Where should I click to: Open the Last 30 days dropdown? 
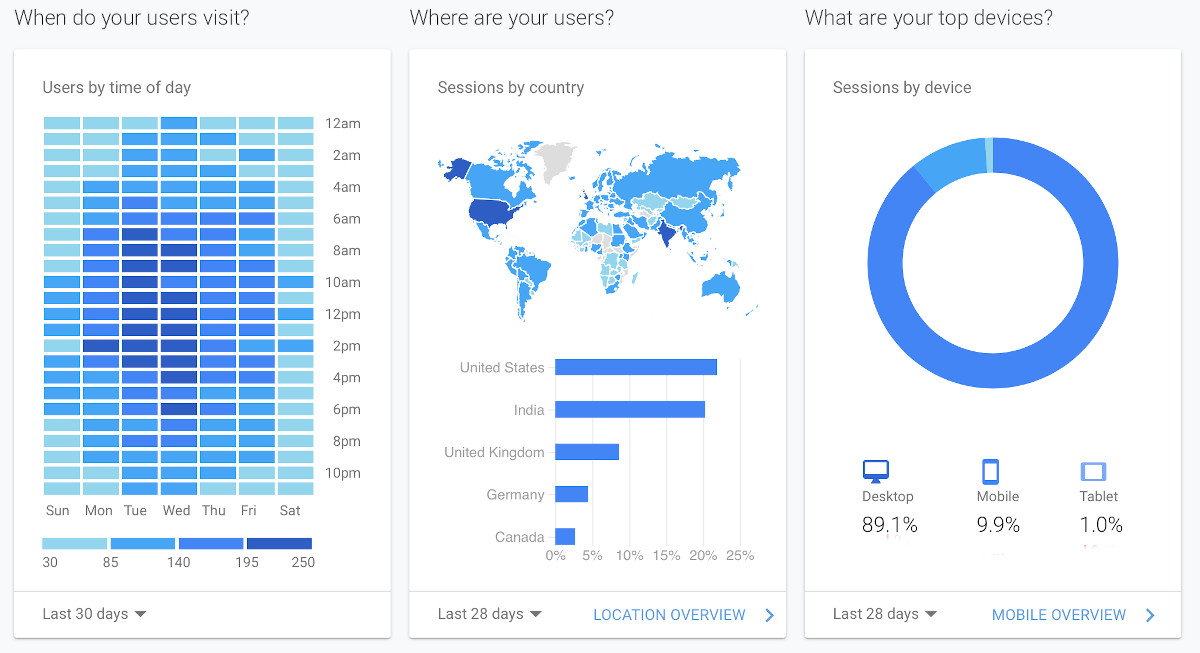[x=94, y=614]
